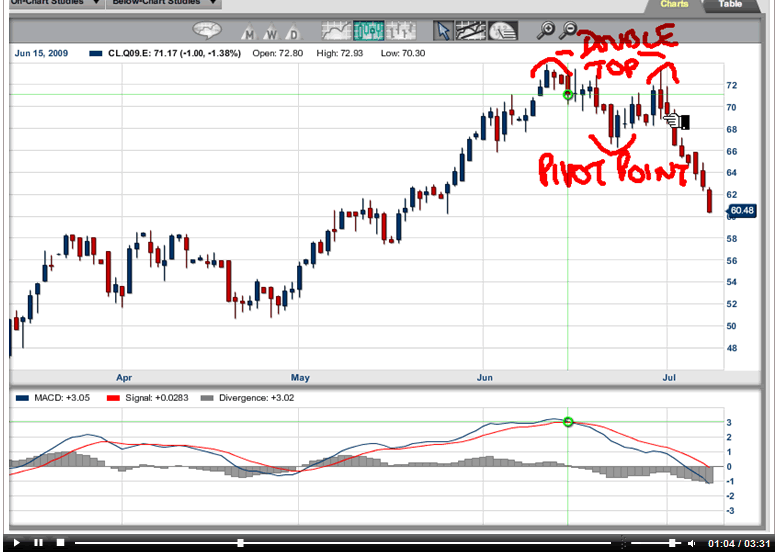The height and width of the screenshot is (557, 777).
Task: Select the arrow pointer tool
Action: (x=443, y=31)
